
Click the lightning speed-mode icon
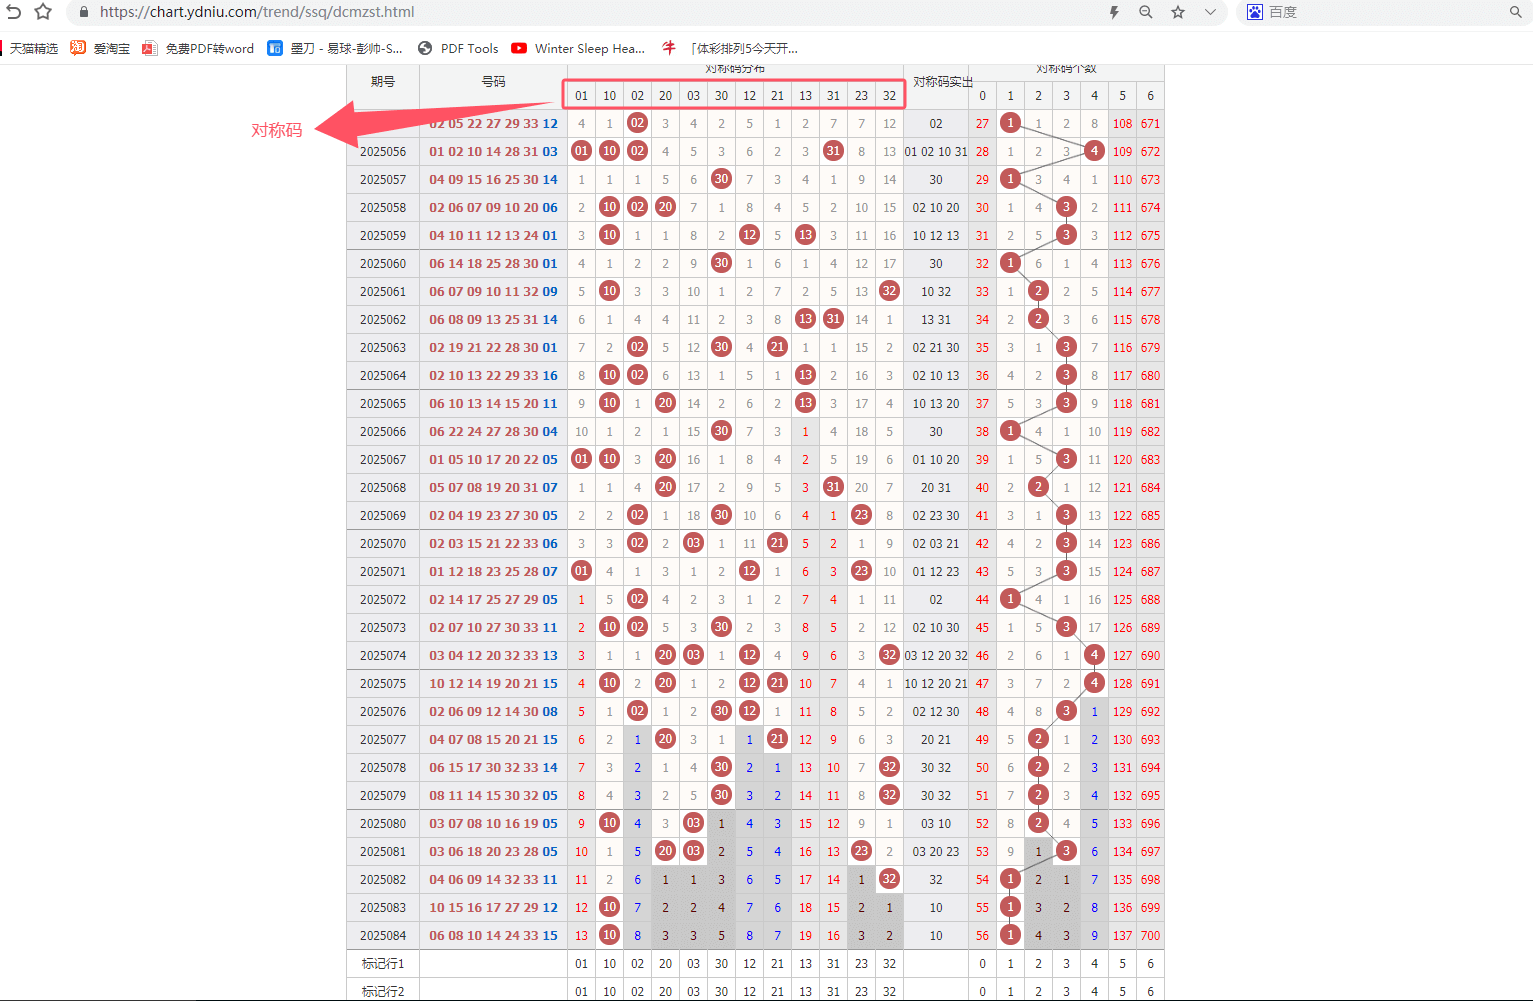pos(1114,12)
